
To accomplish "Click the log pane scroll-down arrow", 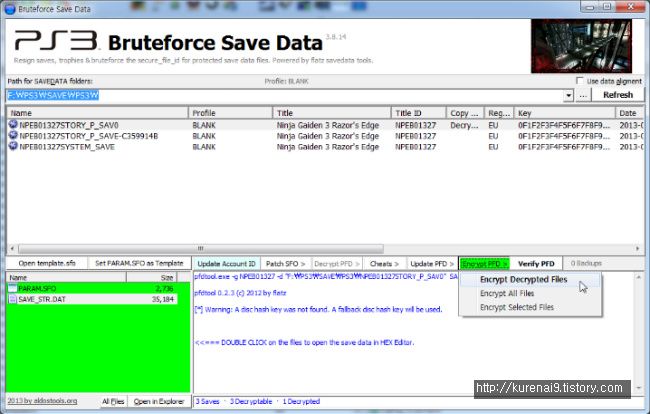I will [x=639, y=388].
